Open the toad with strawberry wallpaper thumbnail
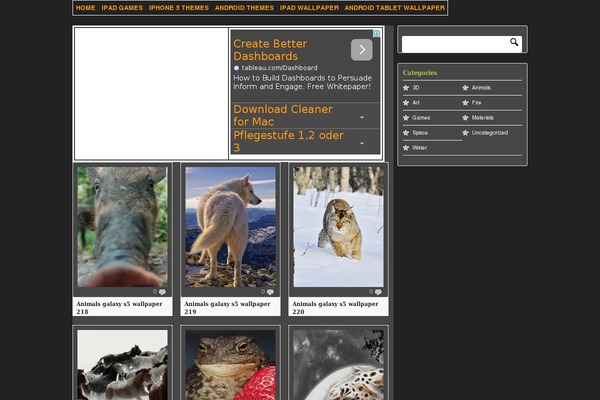This screenshot has width=600, height=400. [230, 365]
